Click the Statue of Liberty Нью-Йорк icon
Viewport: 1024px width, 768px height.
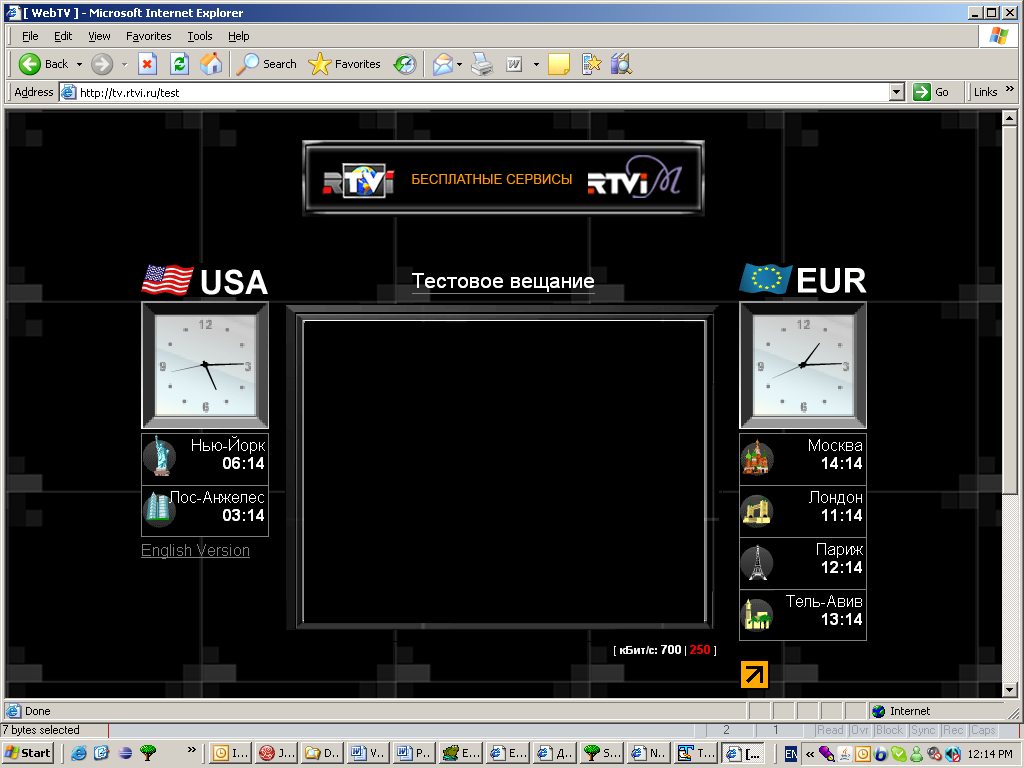(x=159, y=456)
